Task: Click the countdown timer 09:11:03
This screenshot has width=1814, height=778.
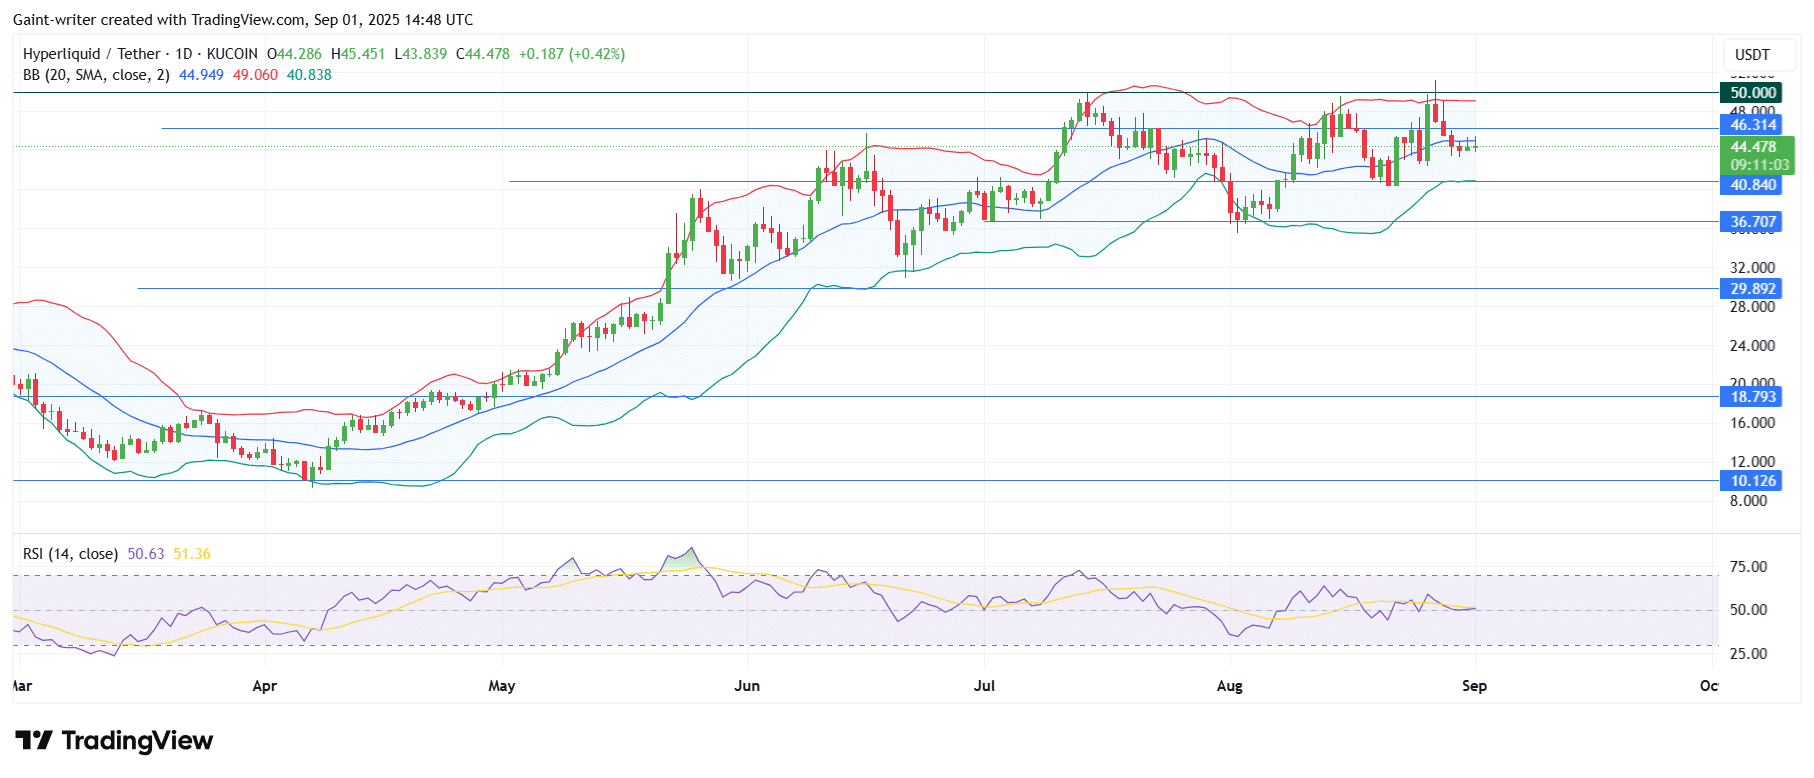Action: (x=1760, y=165)
